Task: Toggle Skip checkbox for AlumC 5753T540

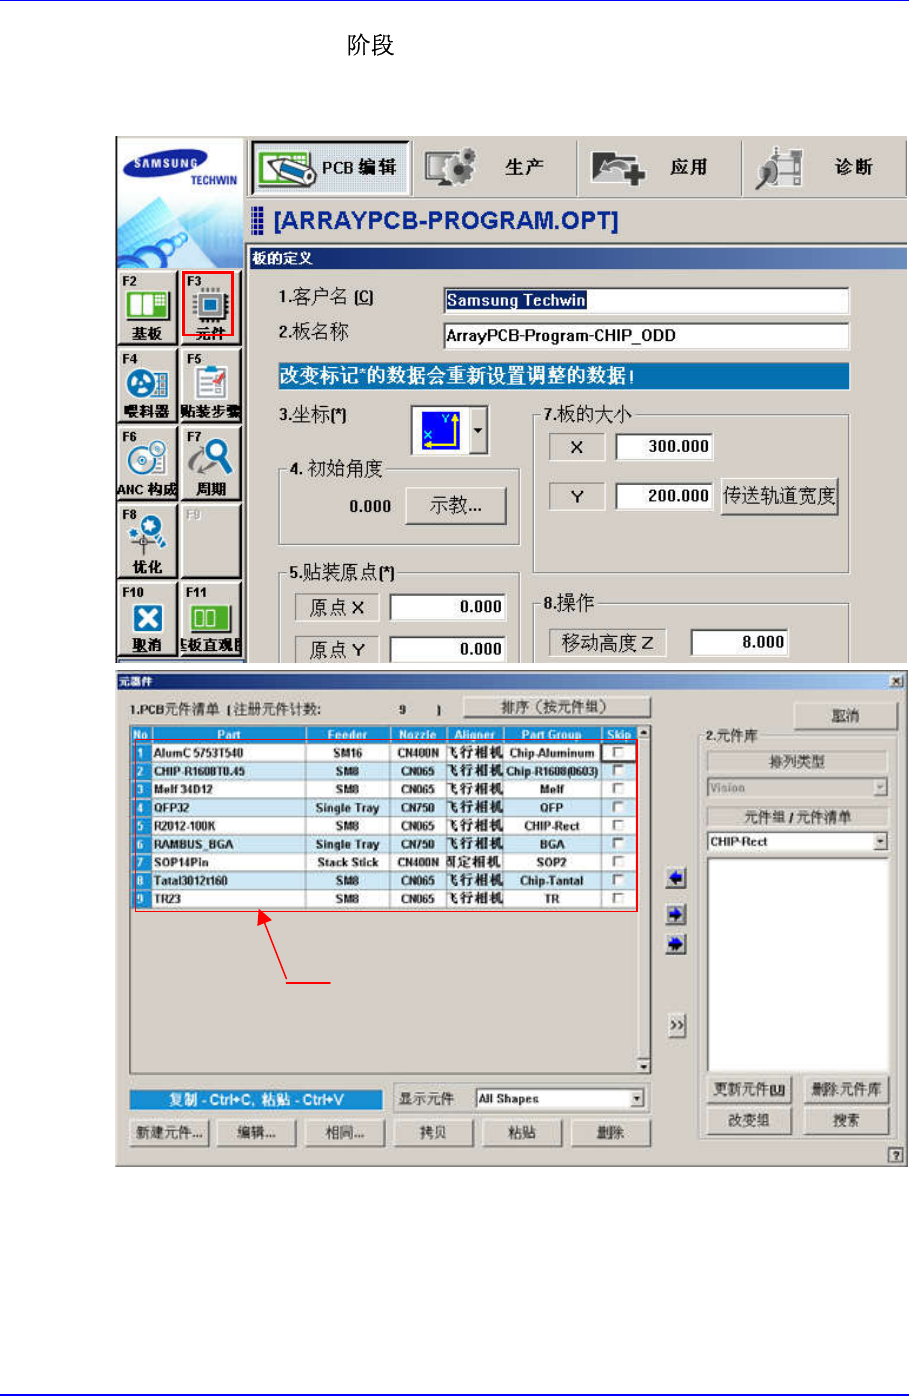Action: [x=618, y=752]
